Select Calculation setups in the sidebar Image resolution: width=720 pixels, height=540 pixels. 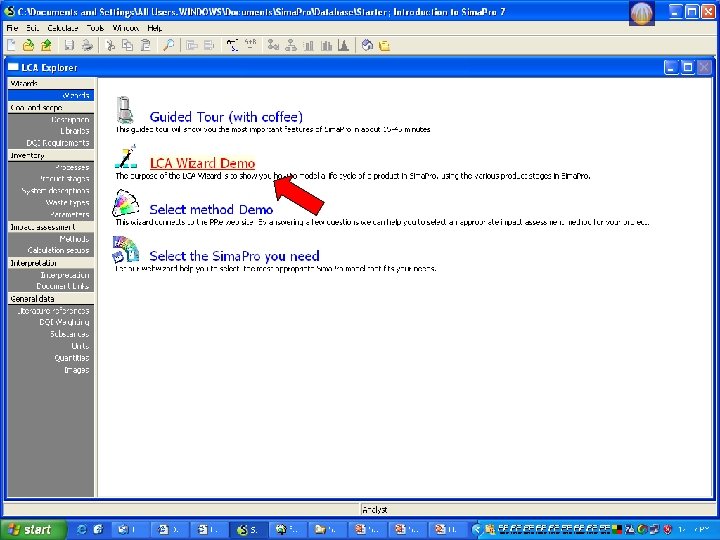coord(58,250)
